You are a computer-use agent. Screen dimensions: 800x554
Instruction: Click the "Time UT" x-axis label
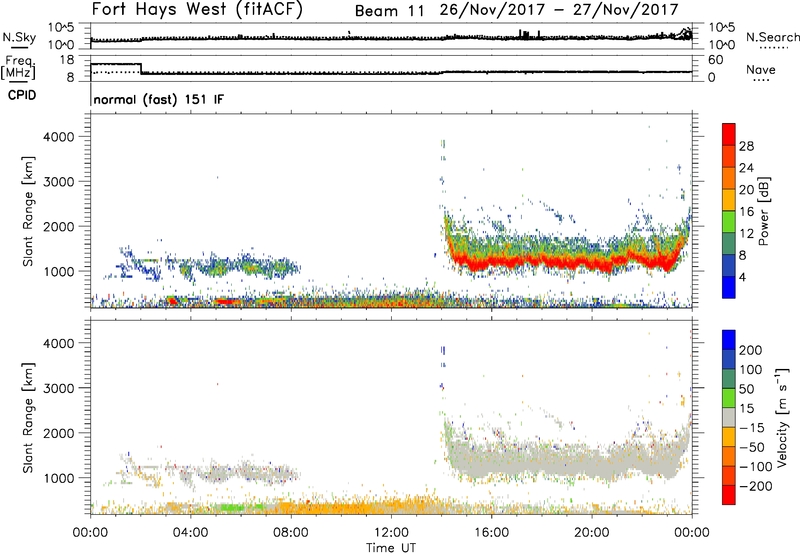point(391,548)
